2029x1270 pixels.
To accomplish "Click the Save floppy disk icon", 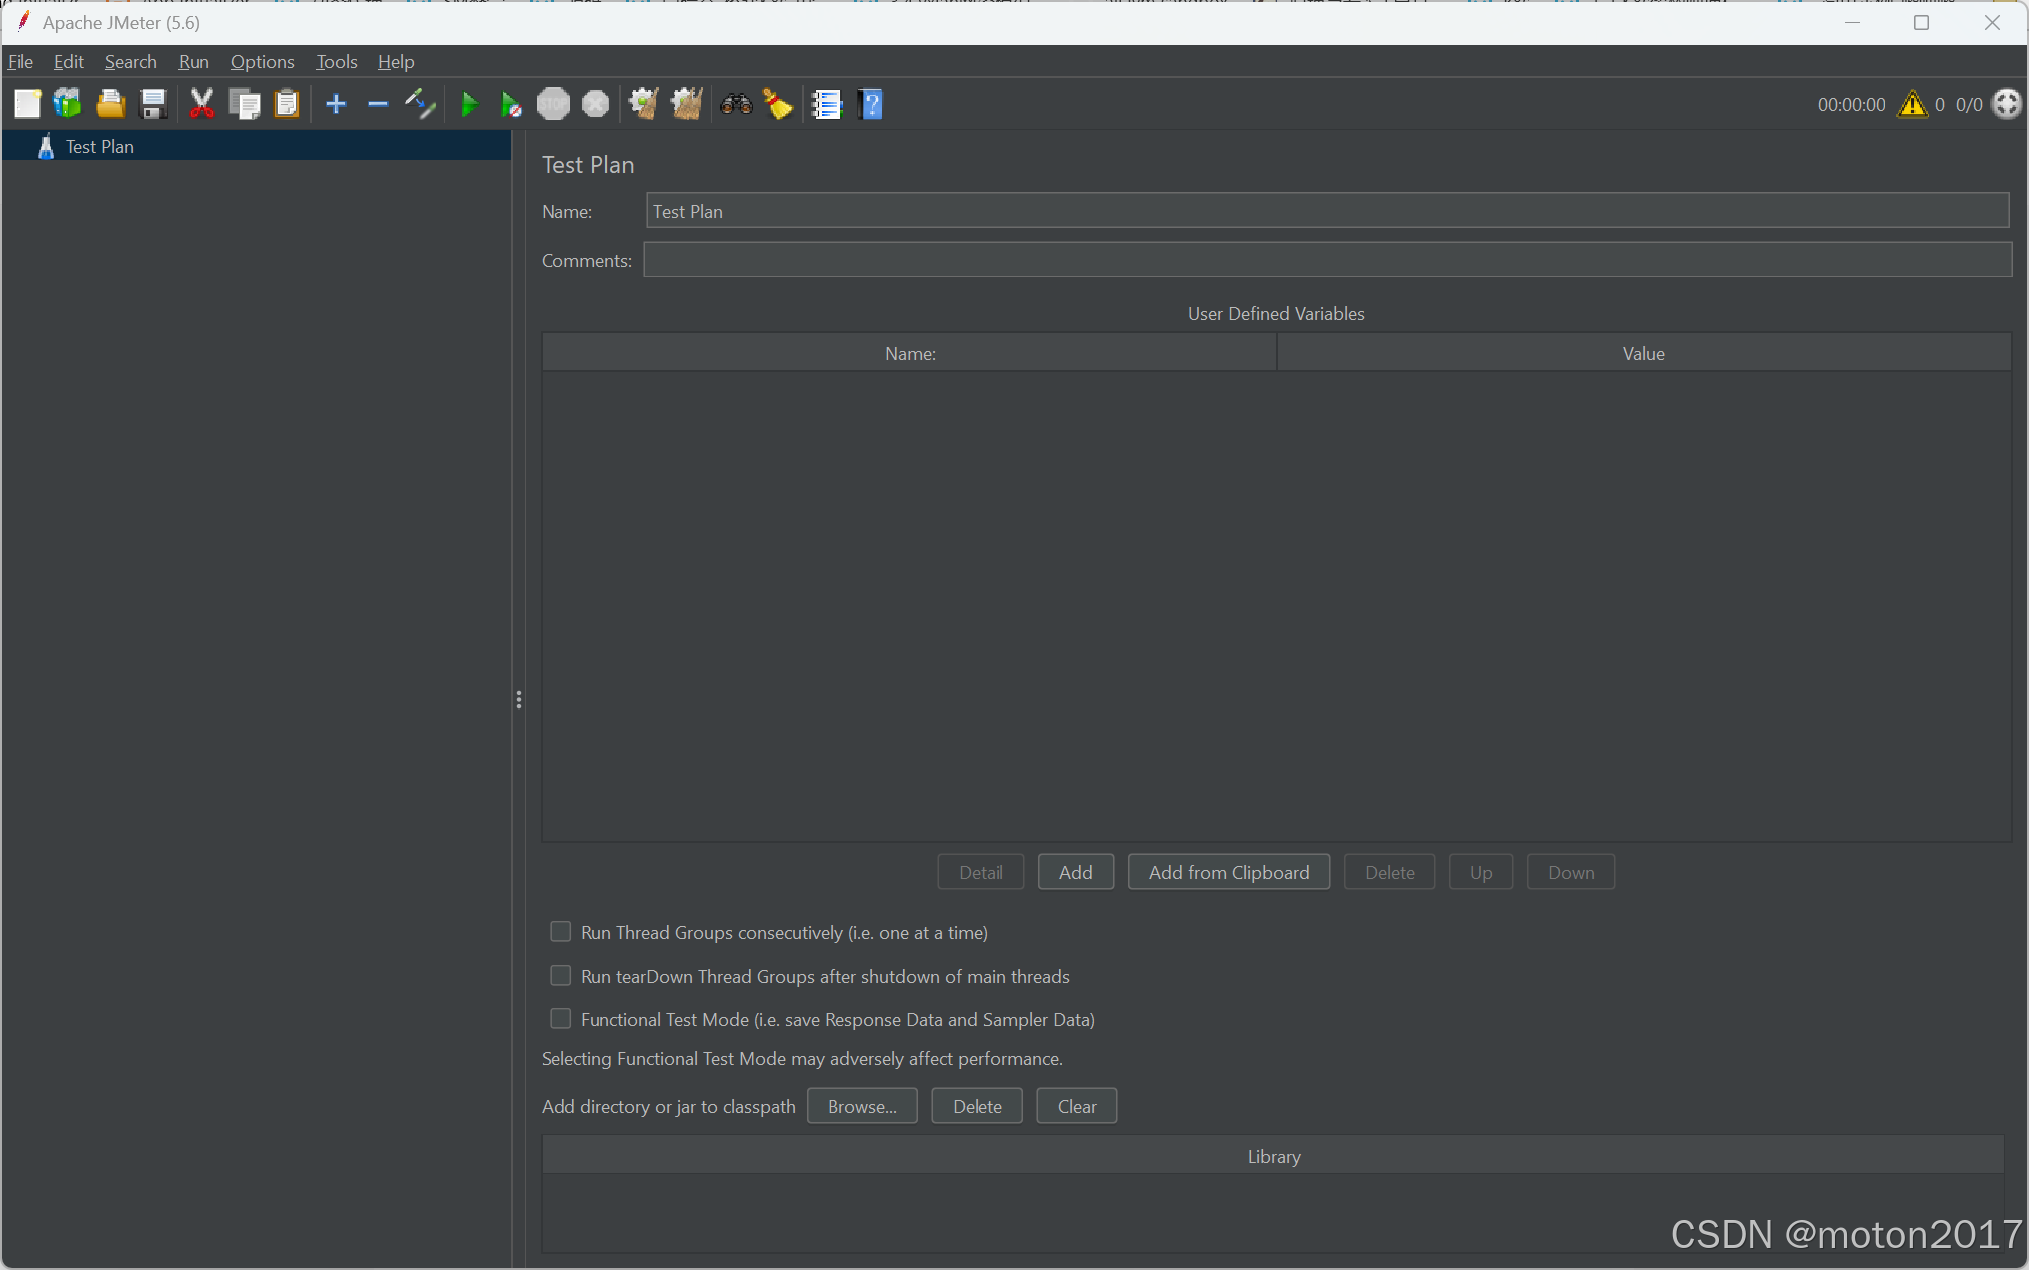I will click(x=153, y=104).
